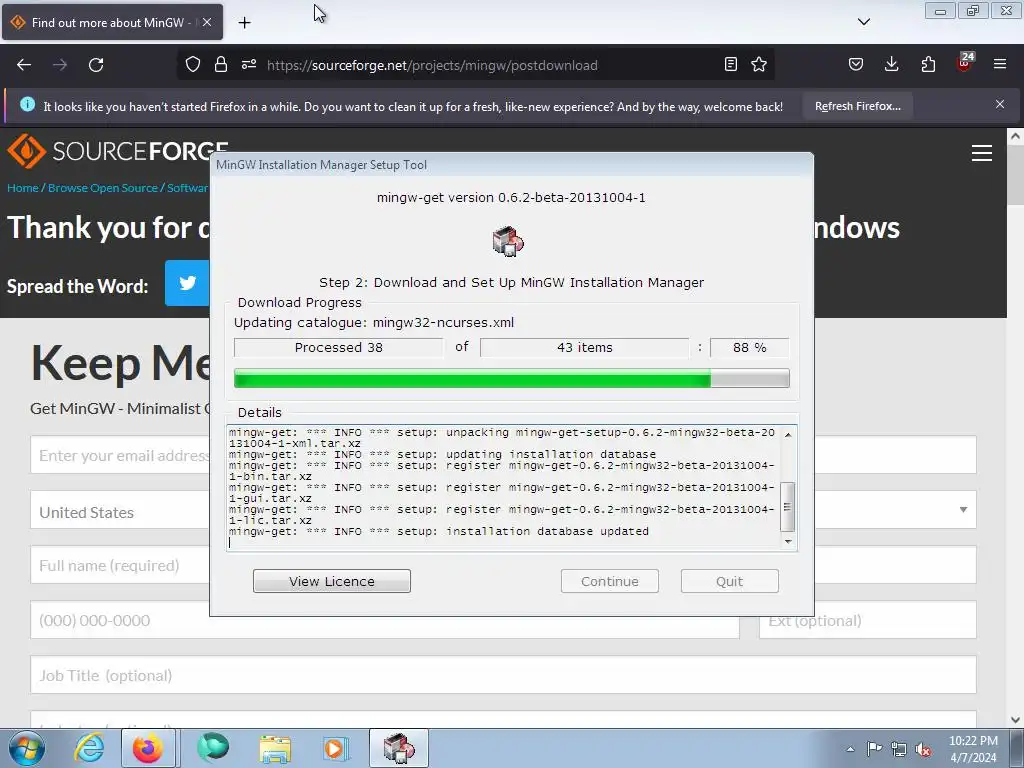Show hidden system tray icons
Screen dimensions: 1024x768
[850, 749]
